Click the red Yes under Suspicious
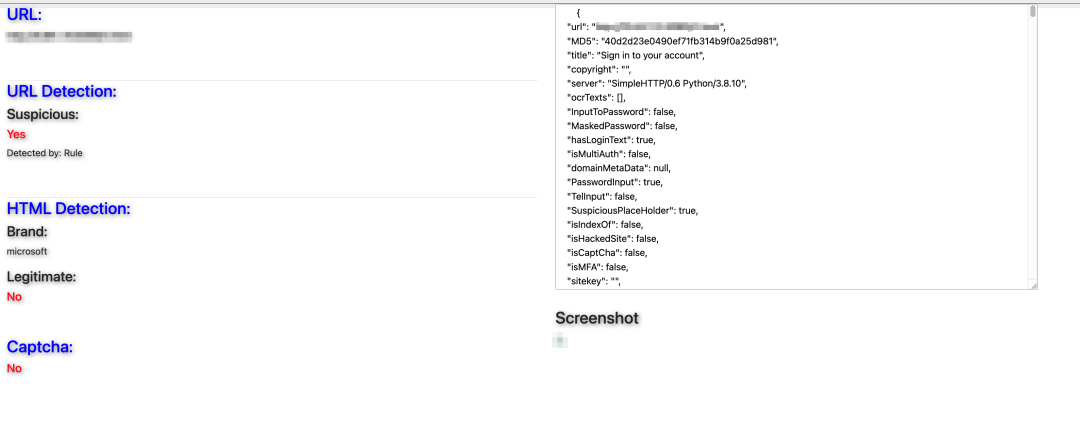 [16, 134]
